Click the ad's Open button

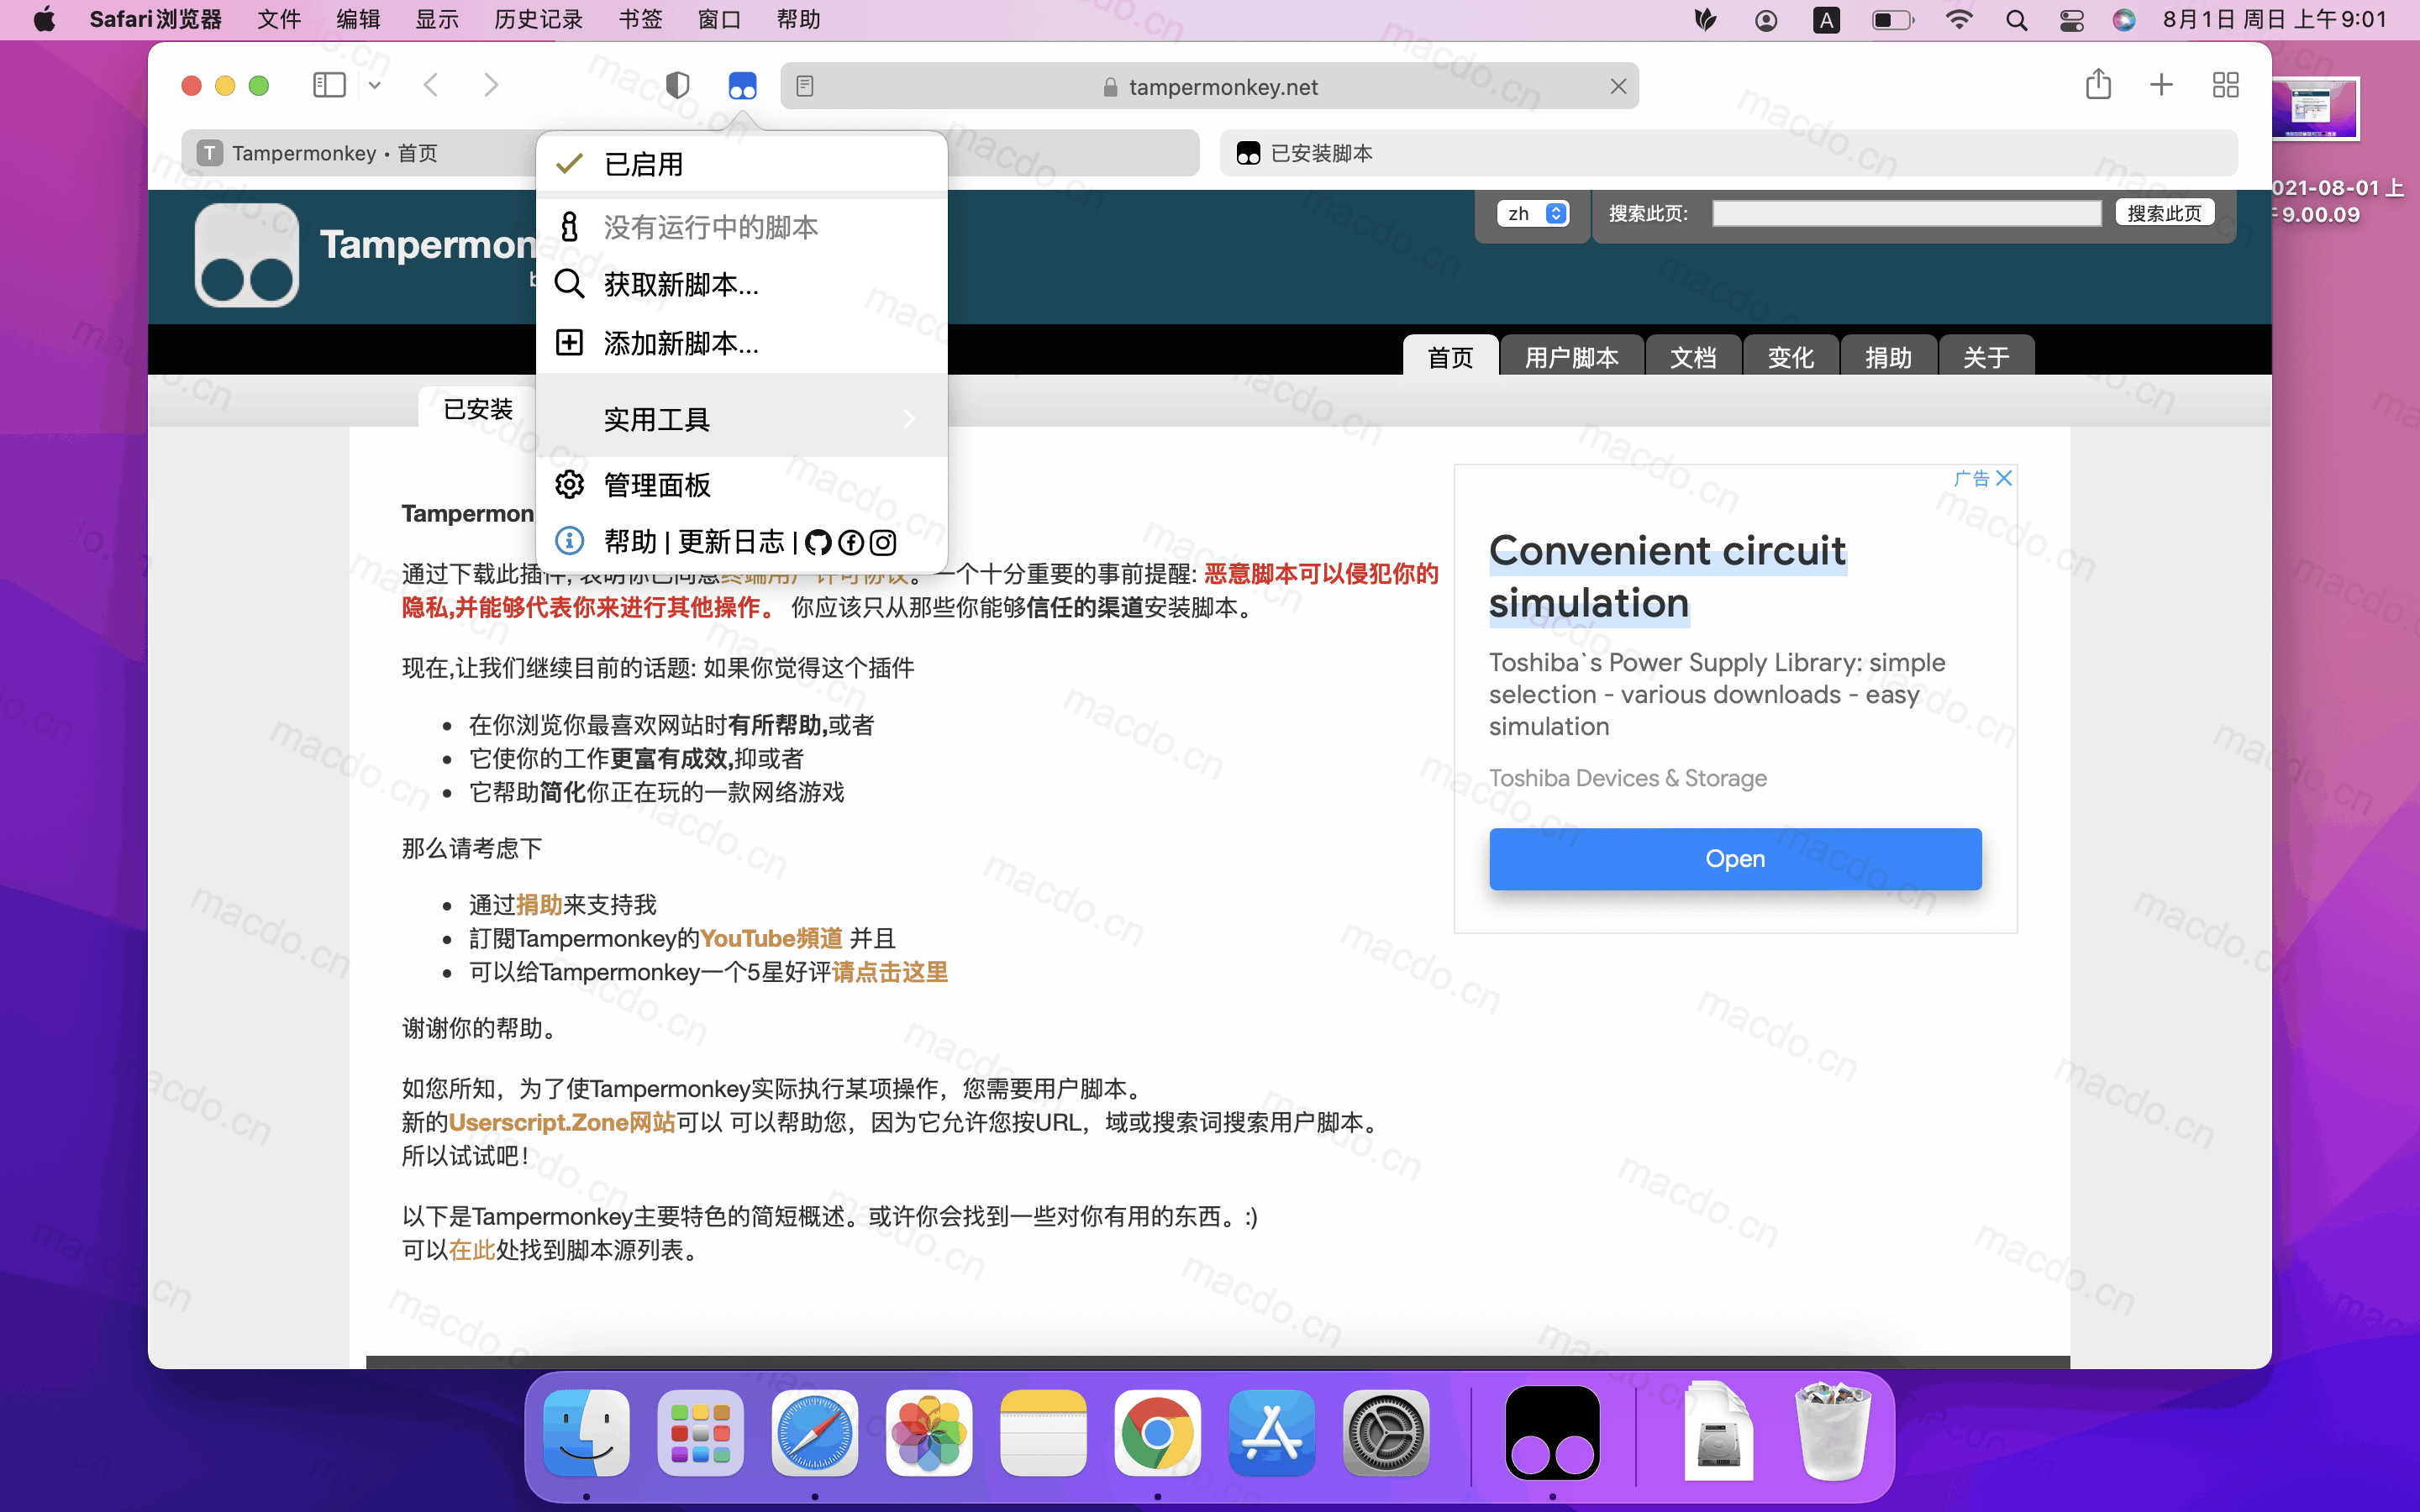coord(1735,858)
